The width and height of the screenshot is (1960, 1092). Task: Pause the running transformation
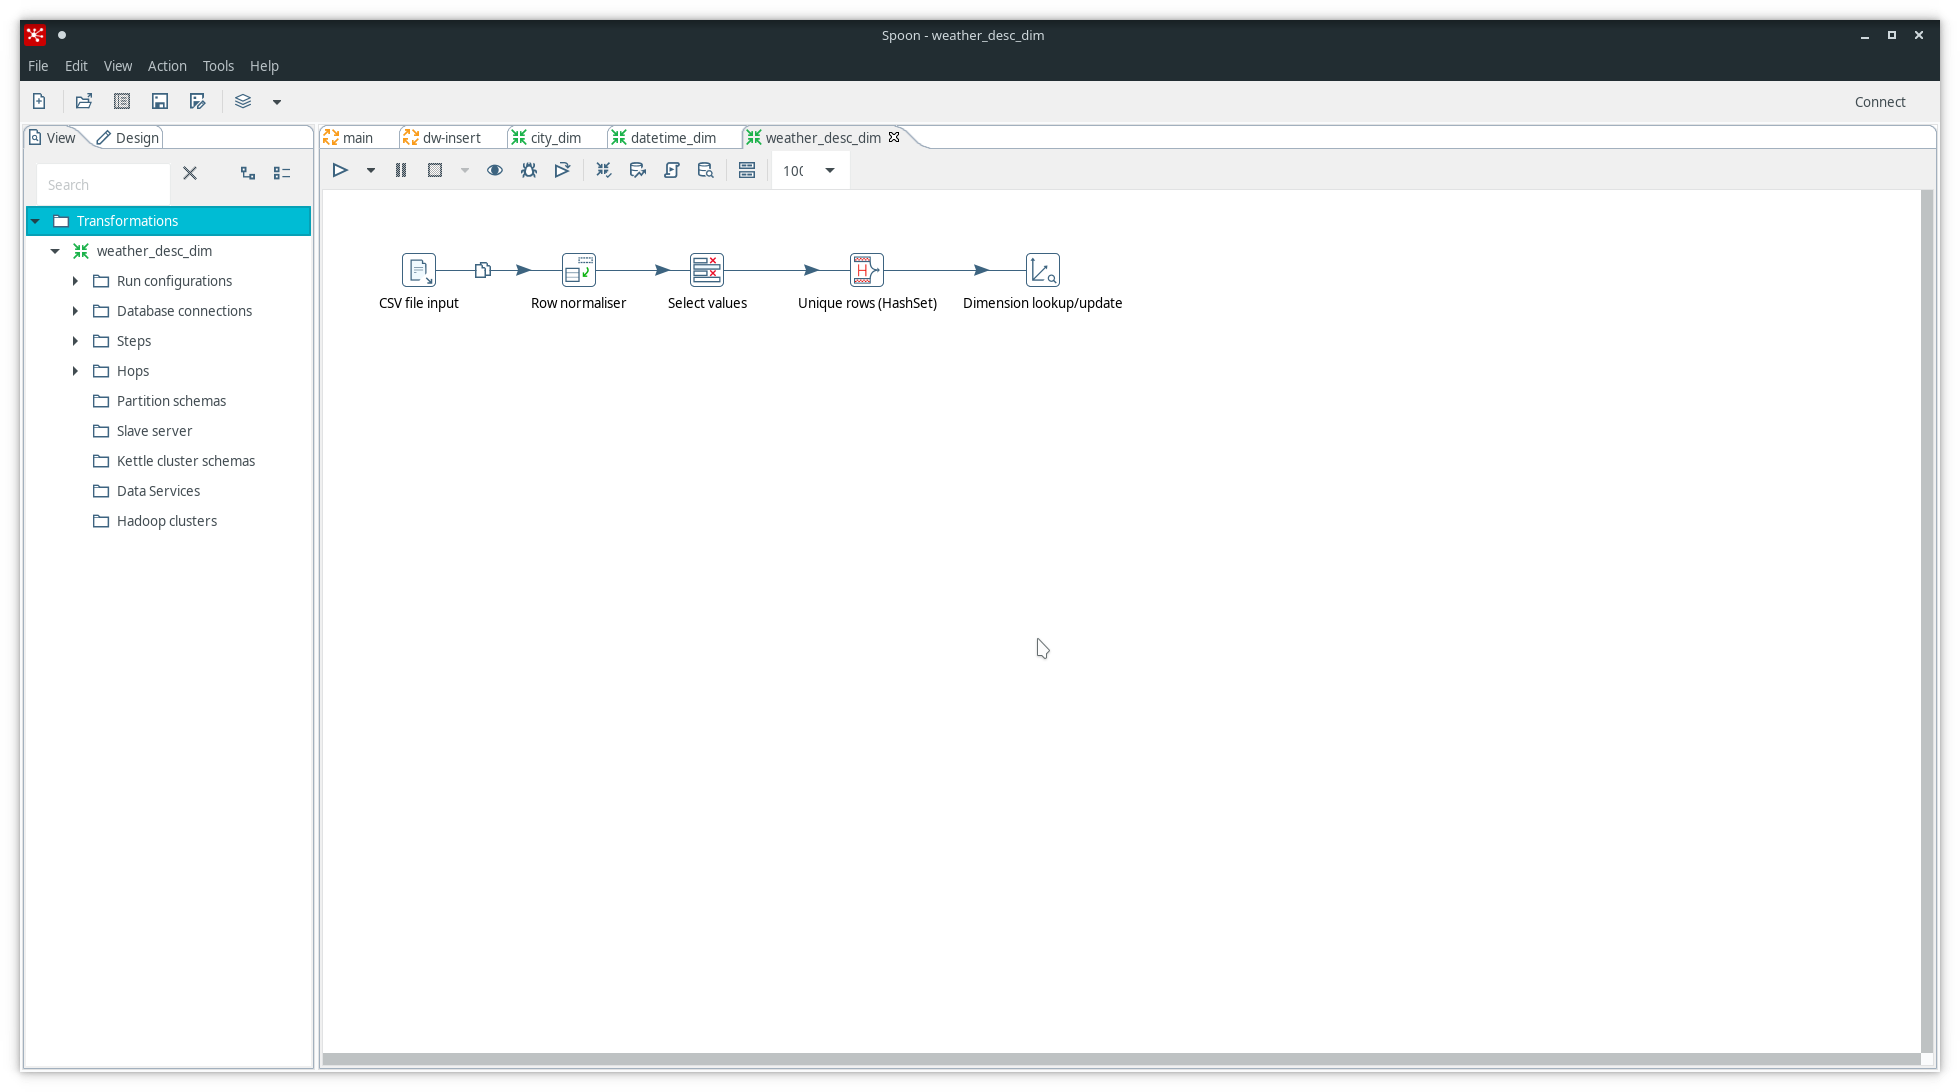(401, 170)
